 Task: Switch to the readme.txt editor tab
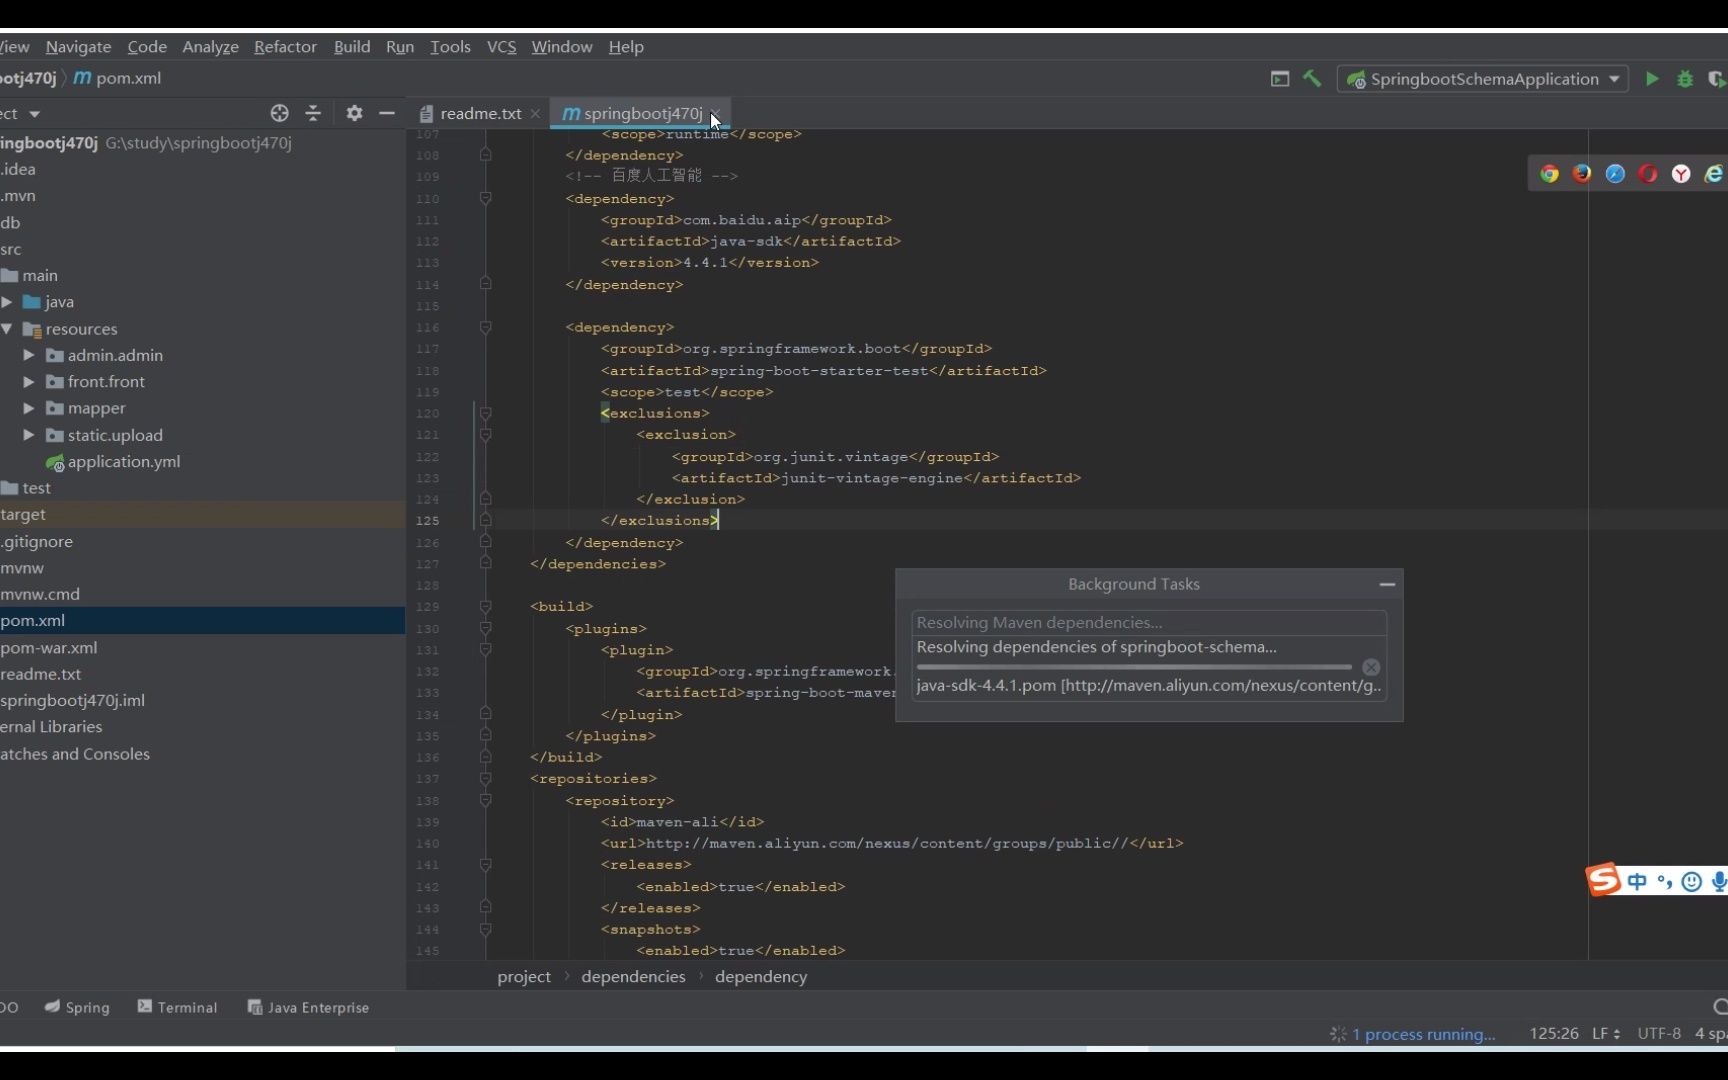pyautogui.click(x=480, y=113)
